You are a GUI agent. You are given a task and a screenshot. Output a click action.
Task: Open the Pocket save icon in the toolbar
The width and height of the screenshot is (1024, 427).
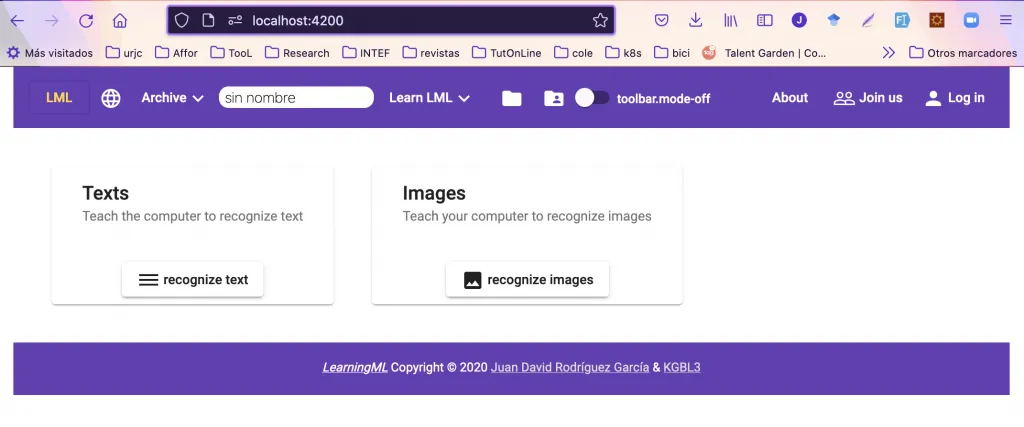click(661, 20)
